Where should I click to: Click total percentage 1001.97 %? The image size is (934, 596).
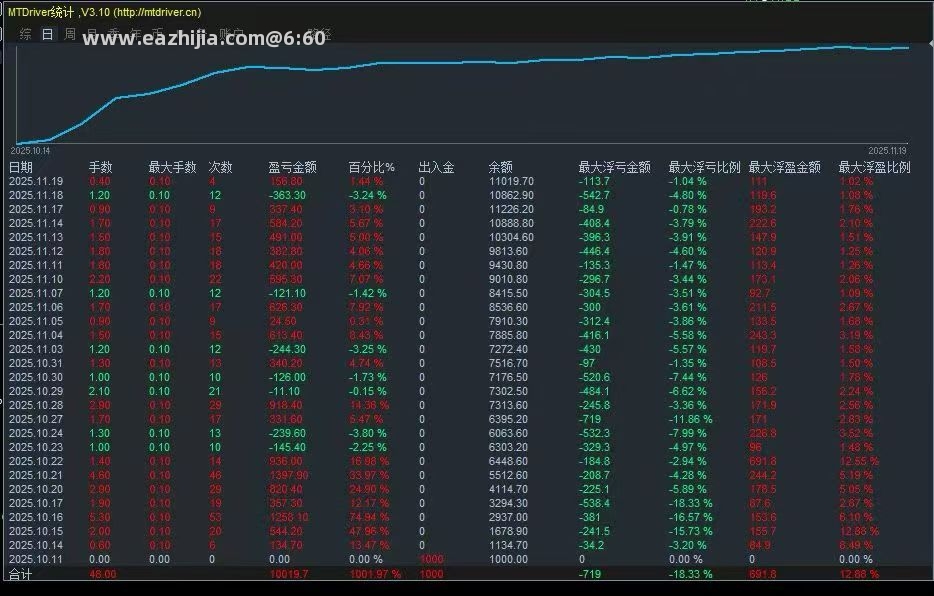375,574
